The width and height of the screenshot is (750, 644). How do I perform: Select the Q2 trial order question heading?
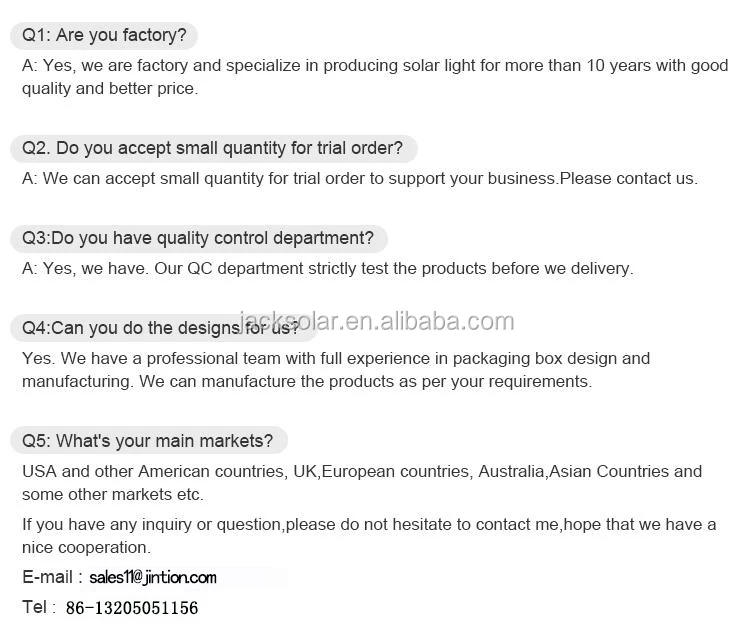click(213, 149)
